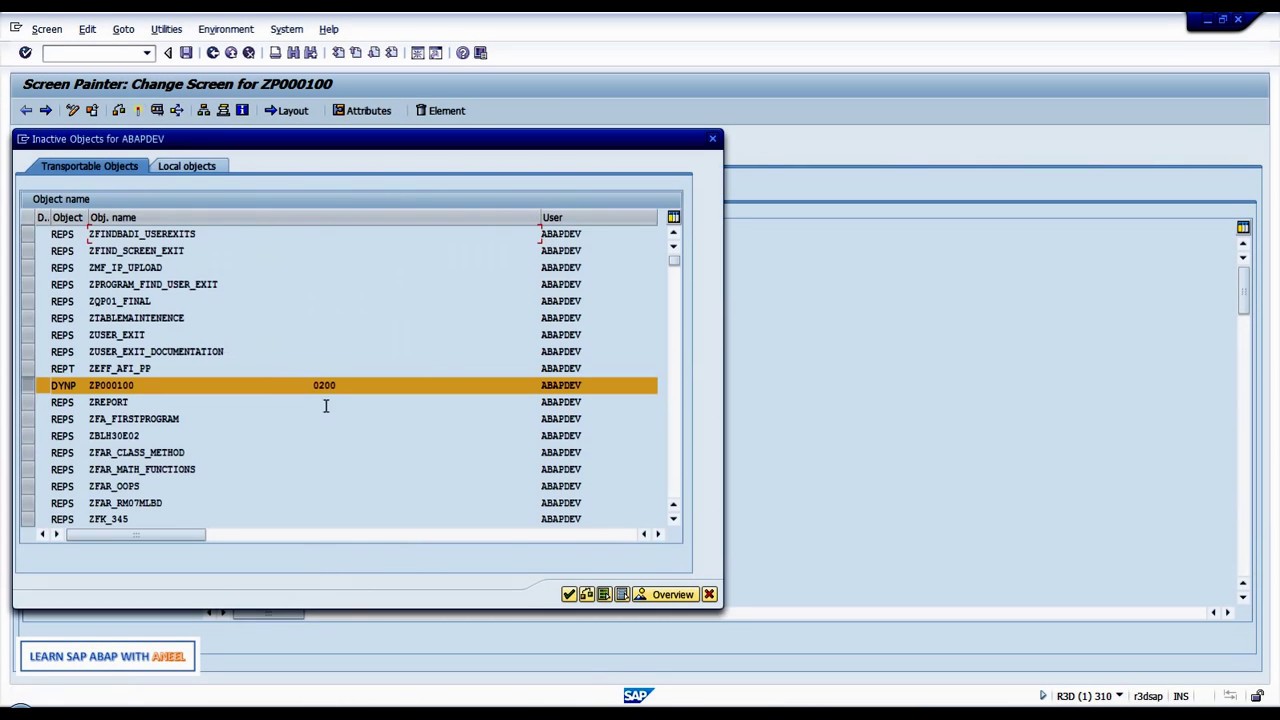Click the Activate matchstick icon
Viewport: 1280px width, 720px height.
tap(137, 111)
